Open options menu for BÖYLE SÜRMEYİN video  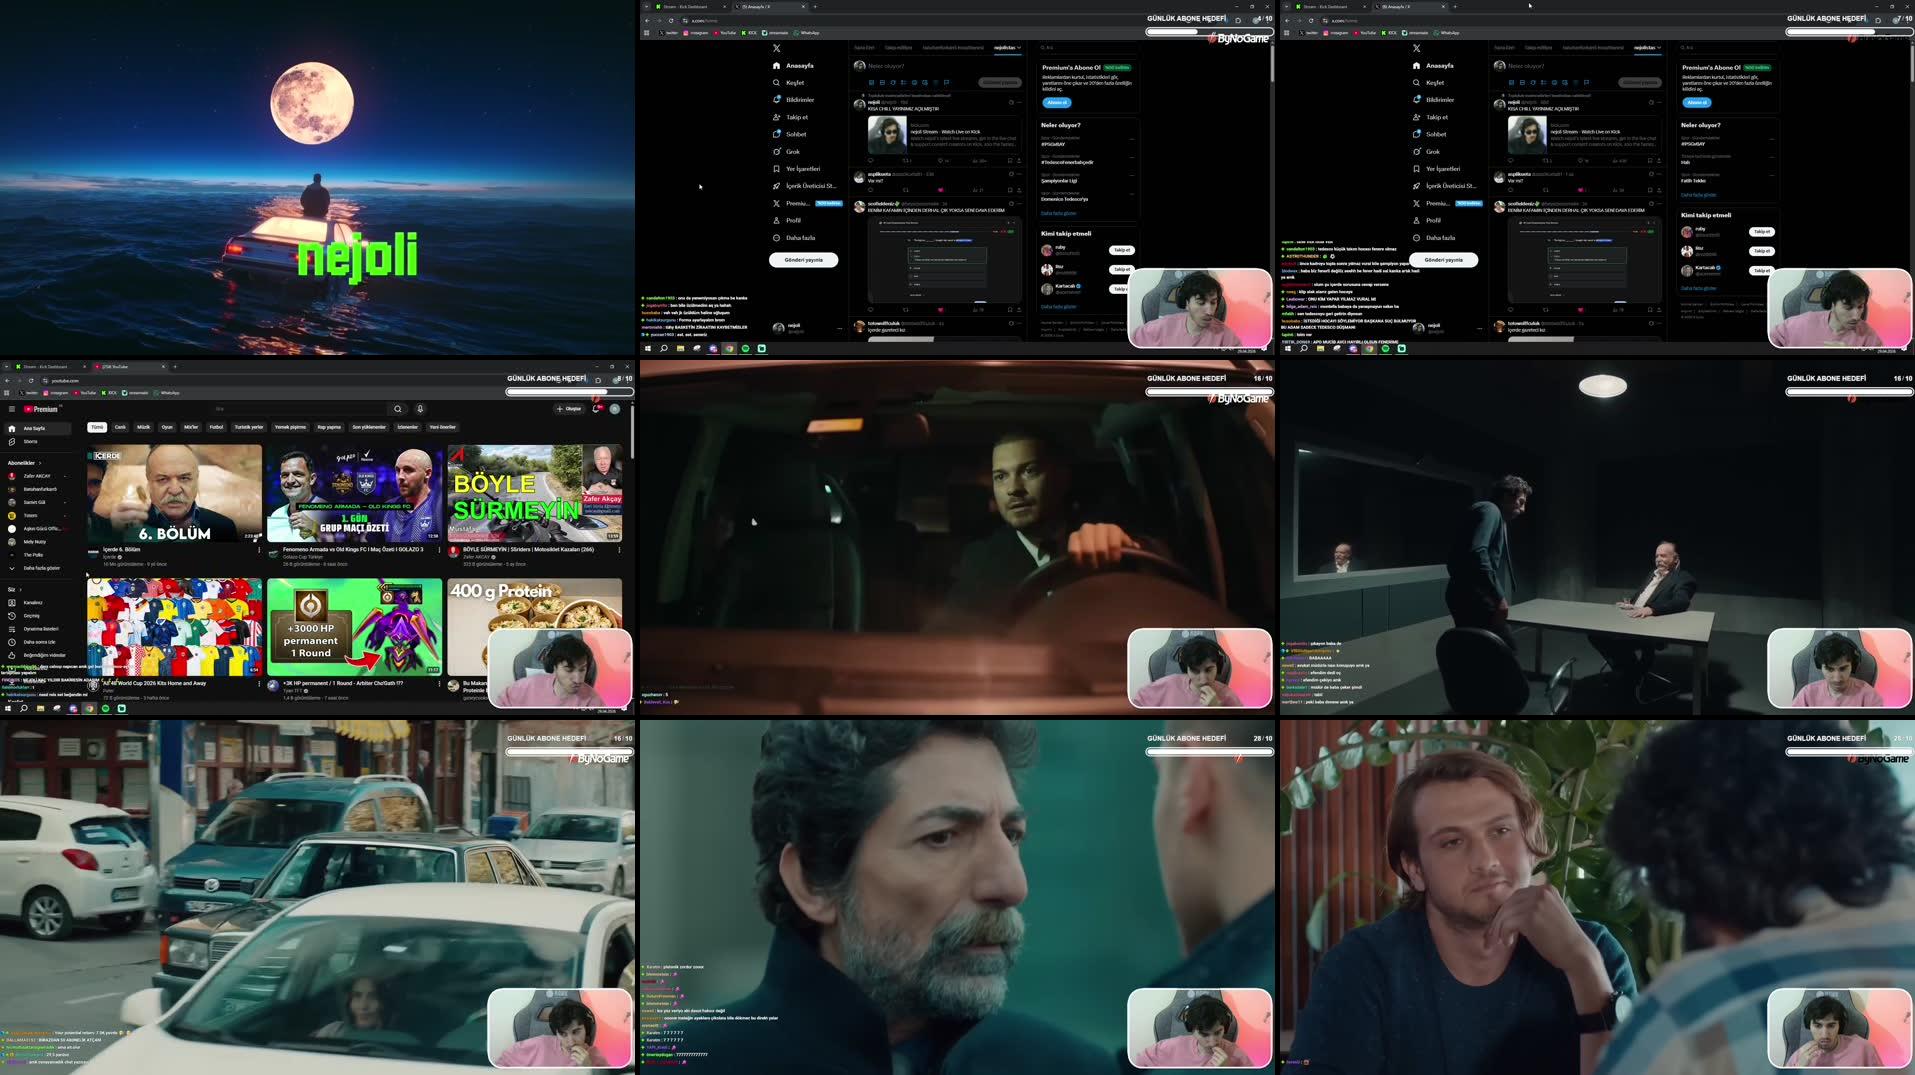tap(619, 550)
